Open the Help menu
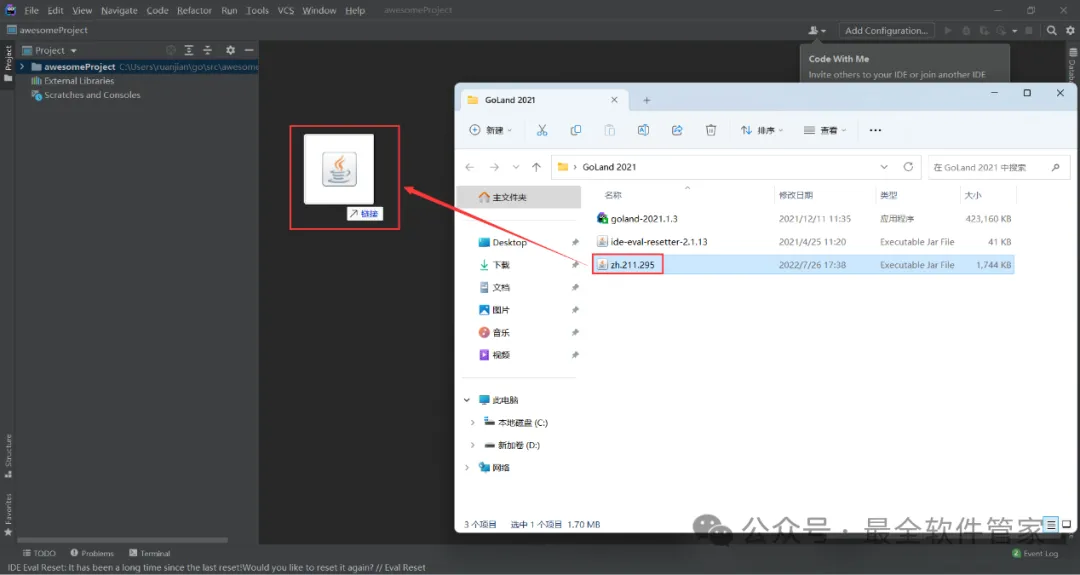The width and height of the screenshot is (1080, 575). point(355,10)
